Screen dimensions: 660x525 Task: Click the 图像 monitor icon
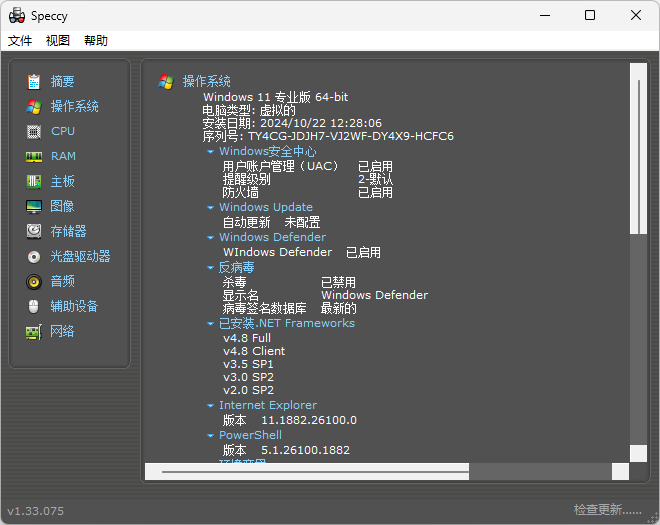tap(34, 206)
